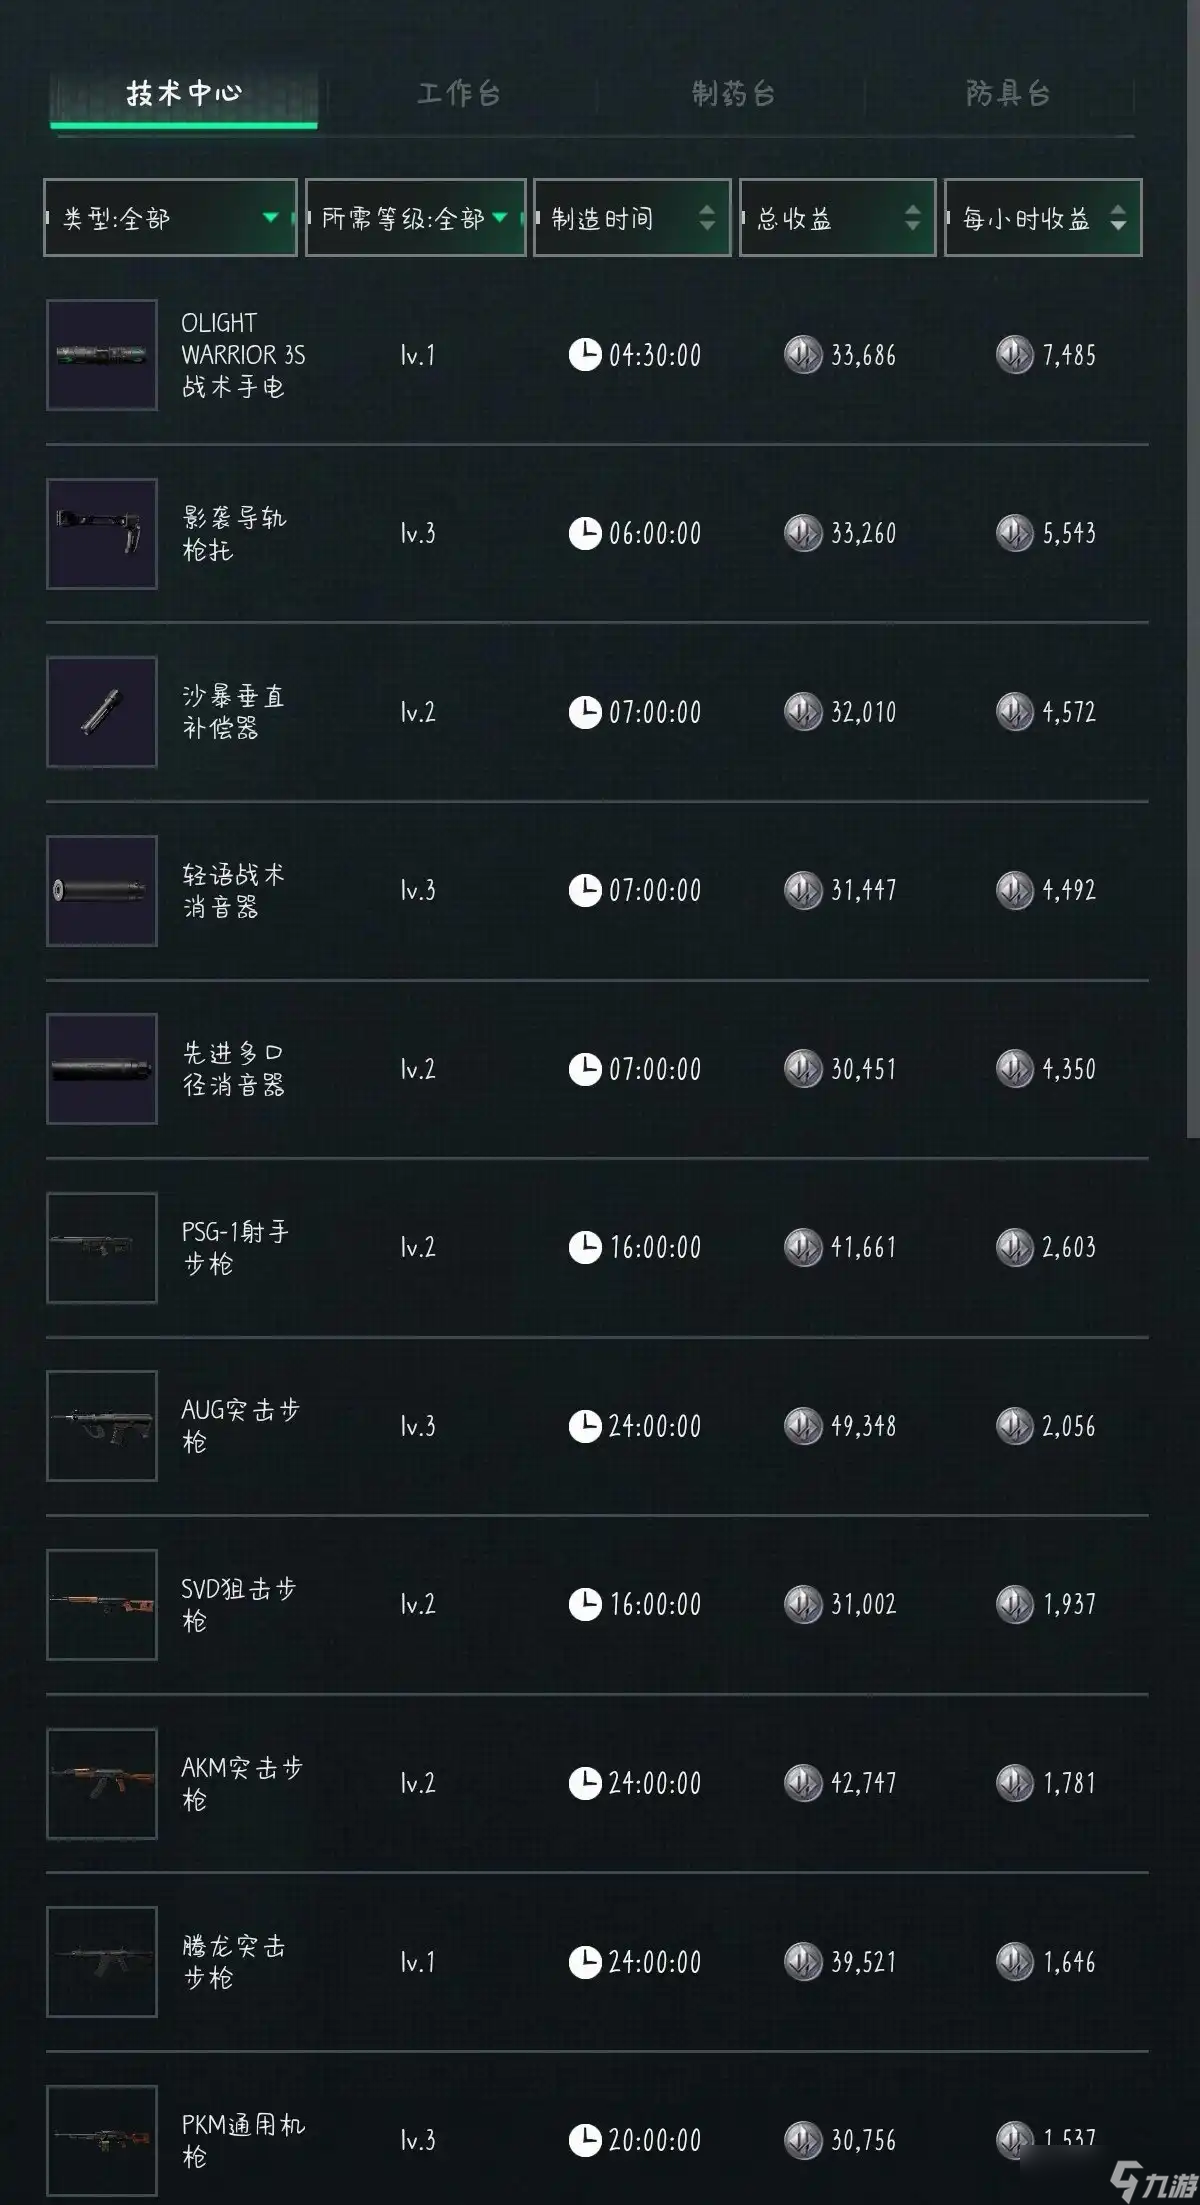
Task: Click the AKM突击步枪 weapon icon
Action: [102, 1783]
